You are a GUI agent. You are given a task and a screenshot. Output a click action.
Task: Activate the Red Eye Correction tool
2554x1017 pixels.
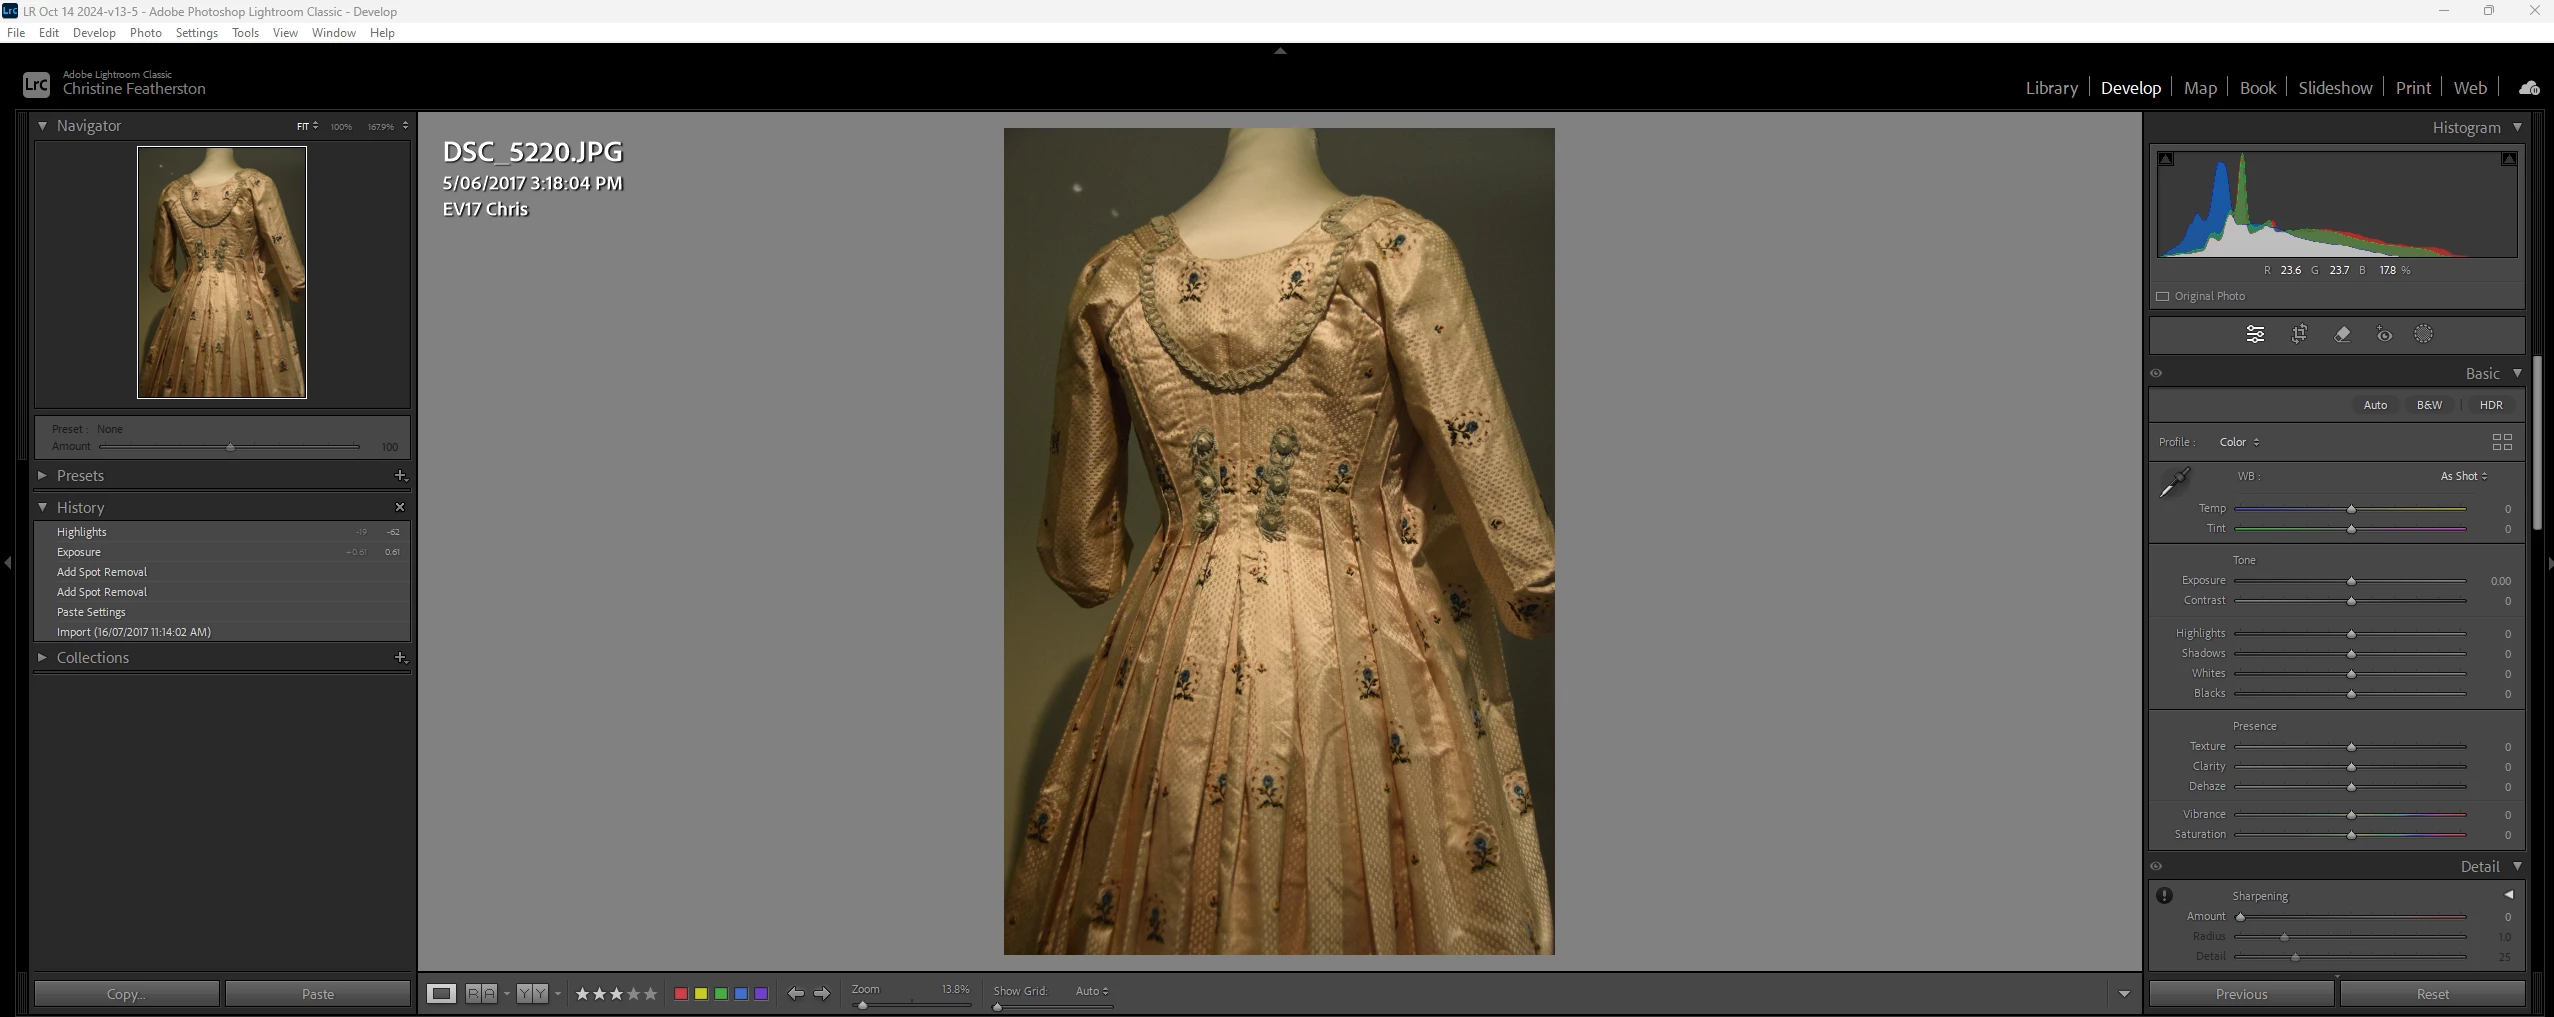(x=2384, y=335)
